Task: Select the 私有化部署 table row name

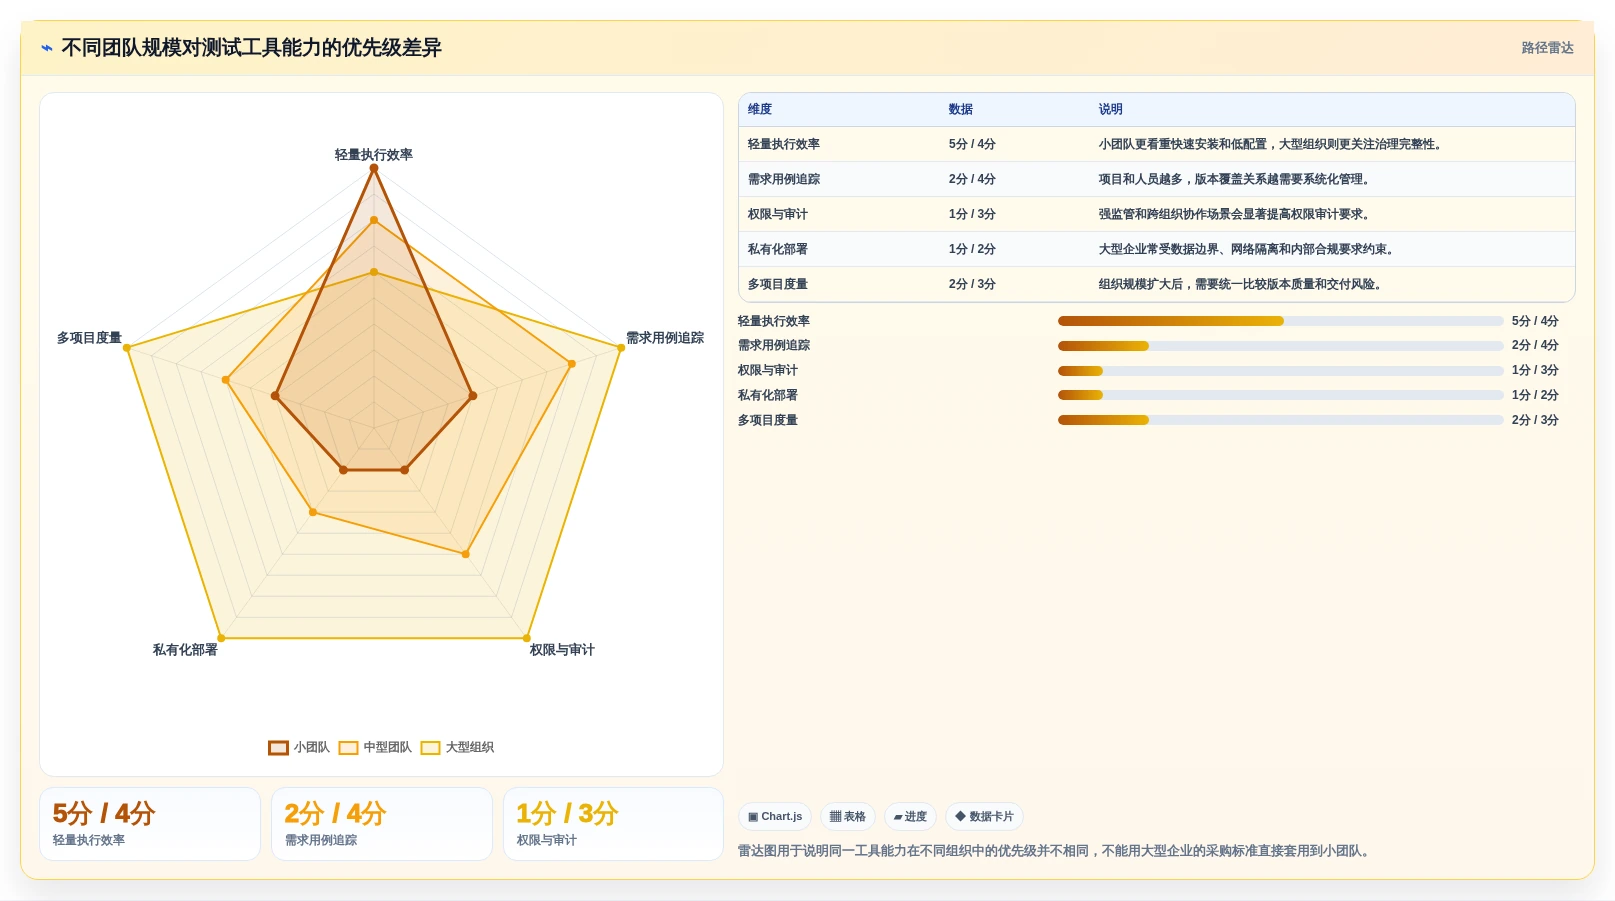Action: point(778,249)
